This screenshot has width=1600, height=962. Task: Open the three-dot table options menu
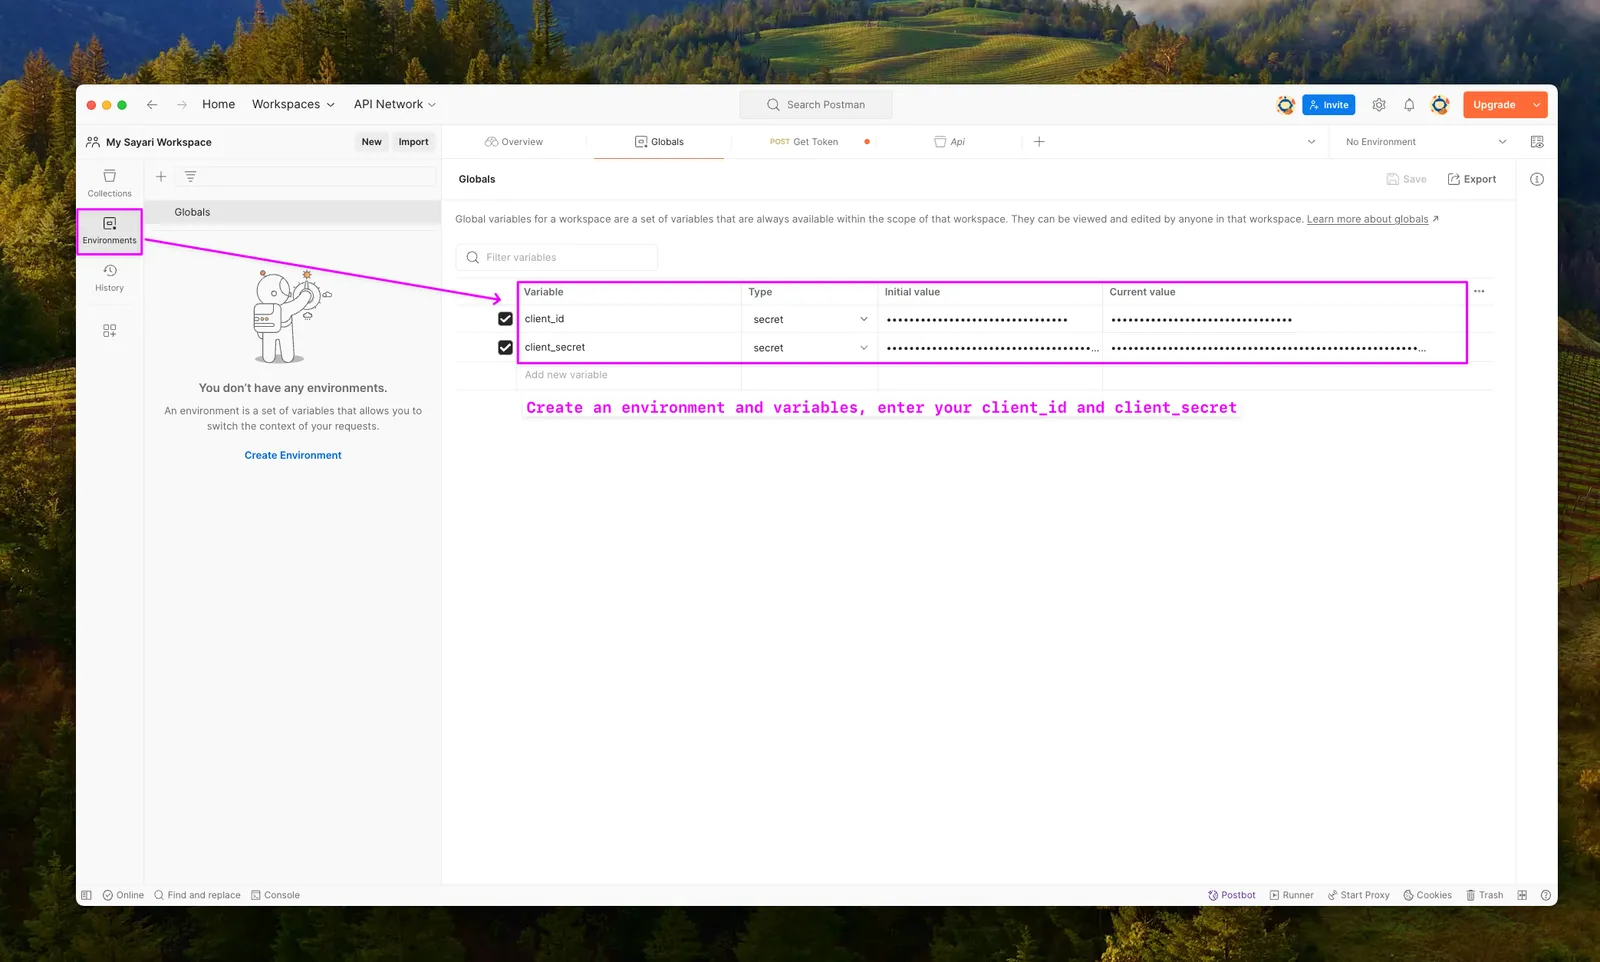point(1479,291)
